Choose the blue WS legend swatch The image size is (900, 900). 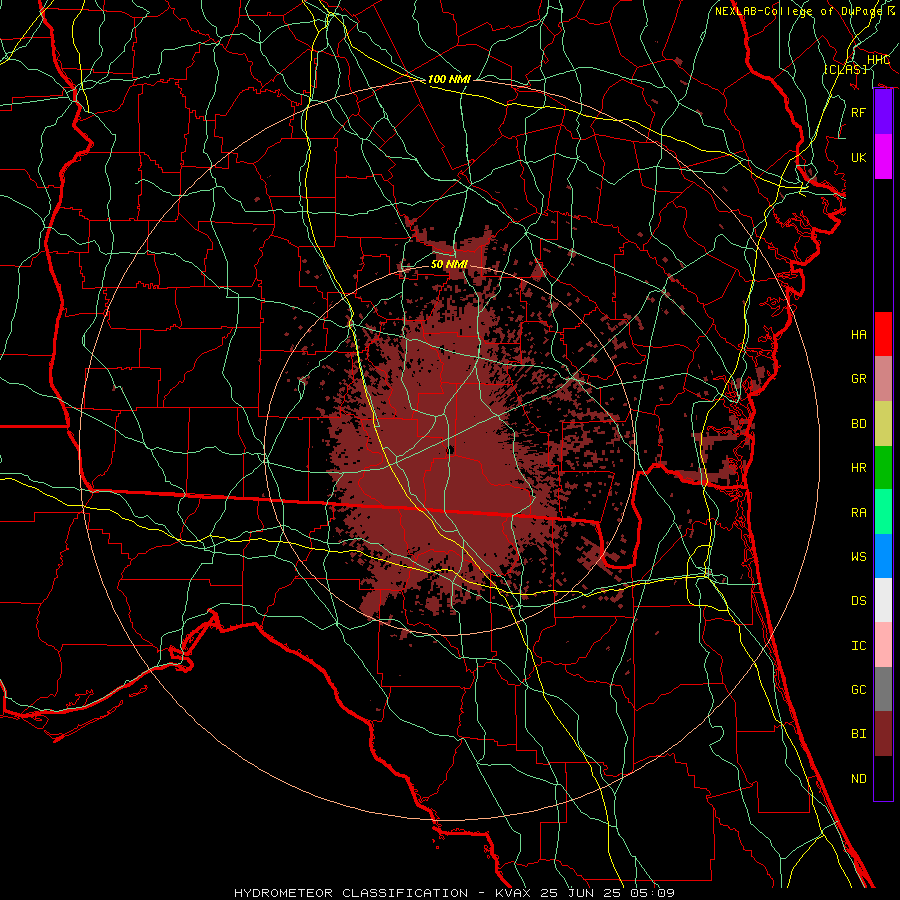pos(883,556)
